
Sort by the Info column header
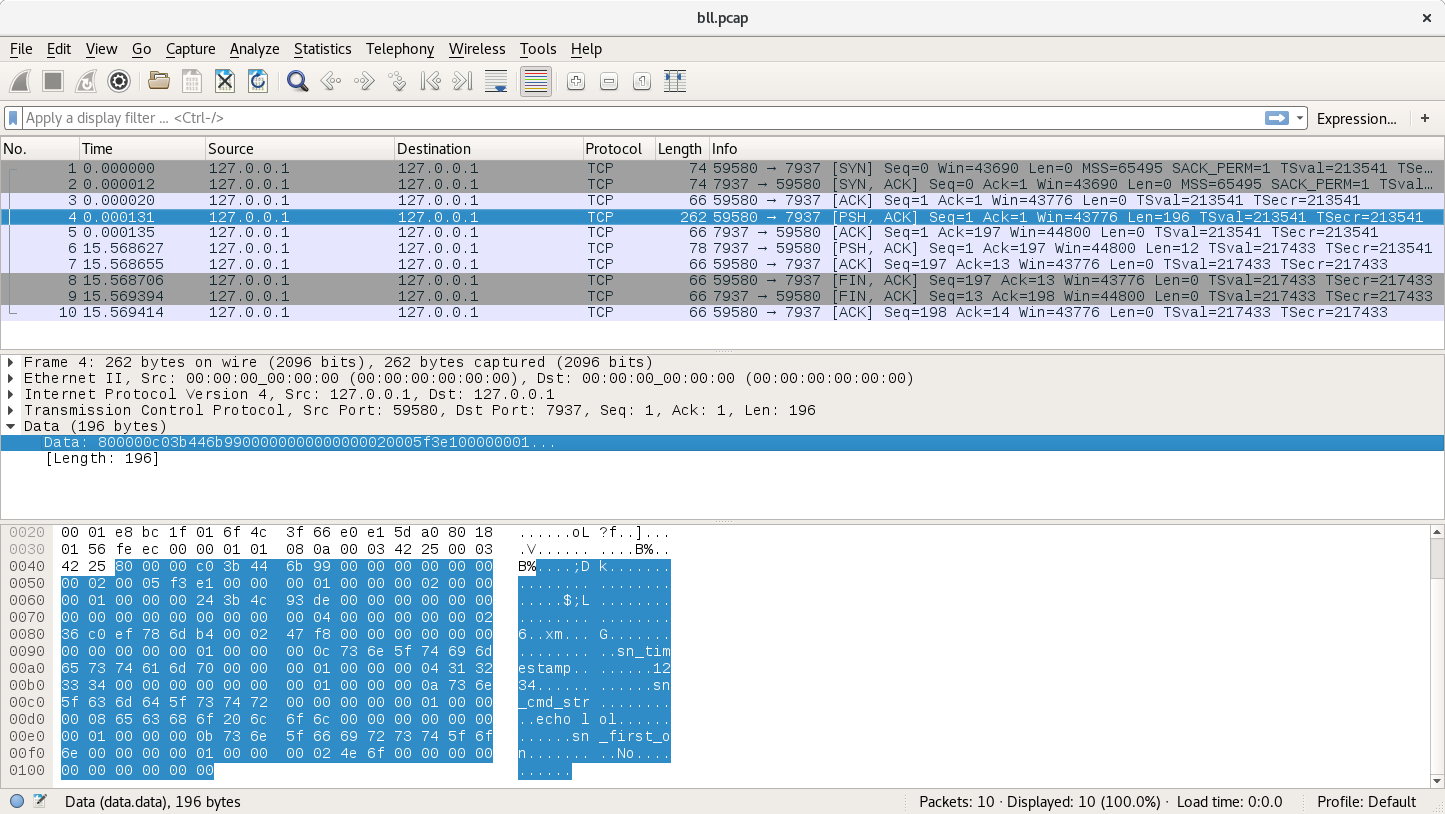click(1076, 148)
